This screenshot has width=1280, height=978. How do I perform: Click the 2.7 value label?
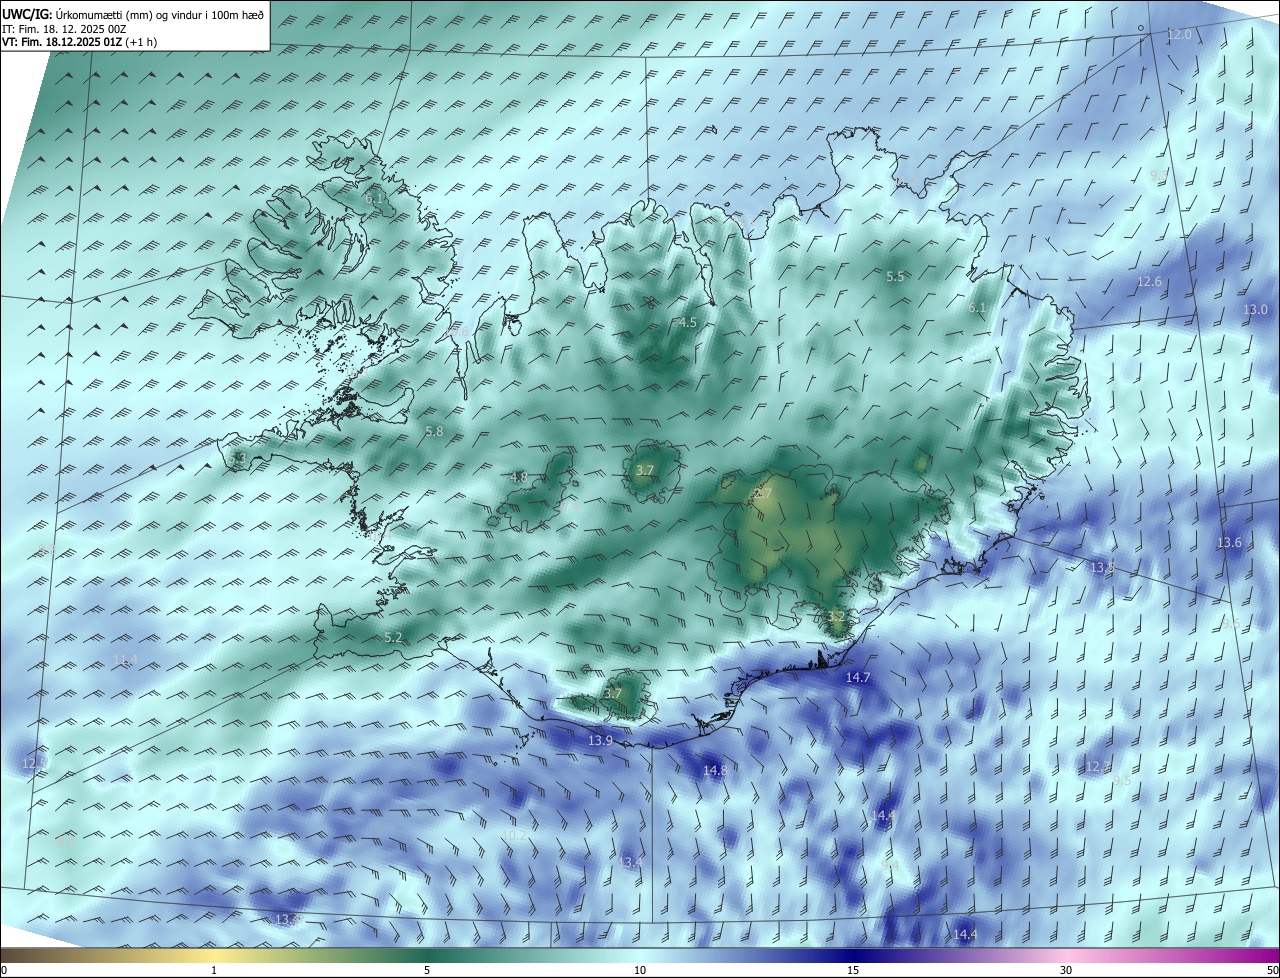(x=764, y=493)
